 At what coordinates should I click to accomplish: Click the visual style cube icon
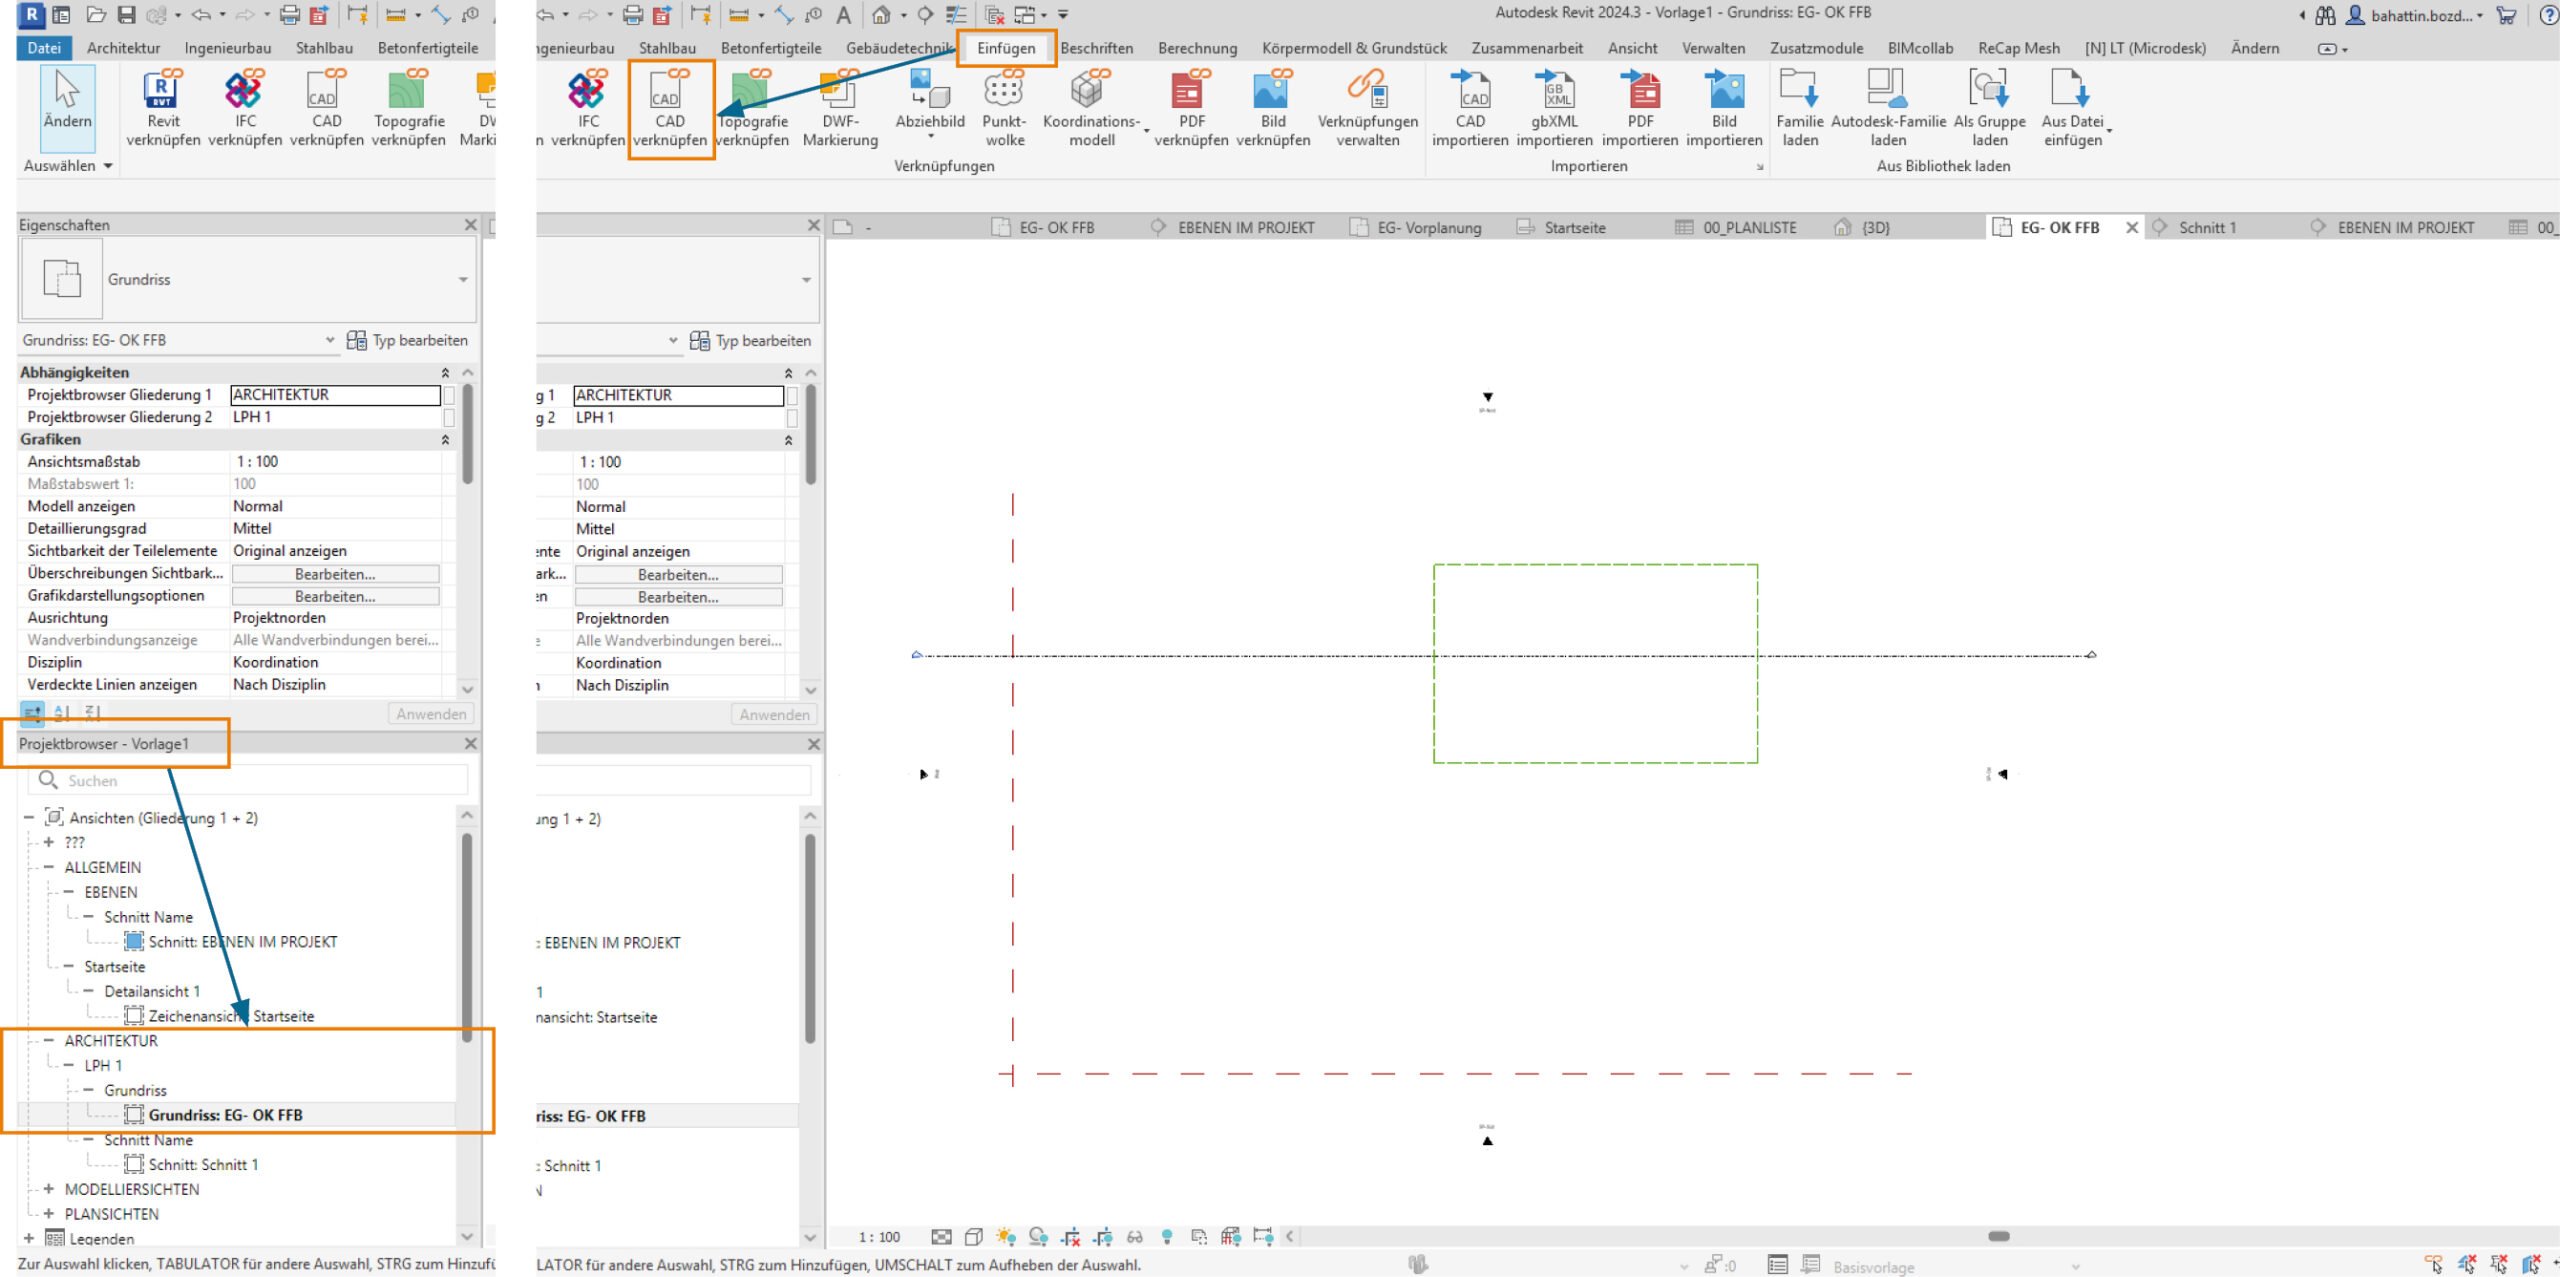click(x=973, y=1237)
